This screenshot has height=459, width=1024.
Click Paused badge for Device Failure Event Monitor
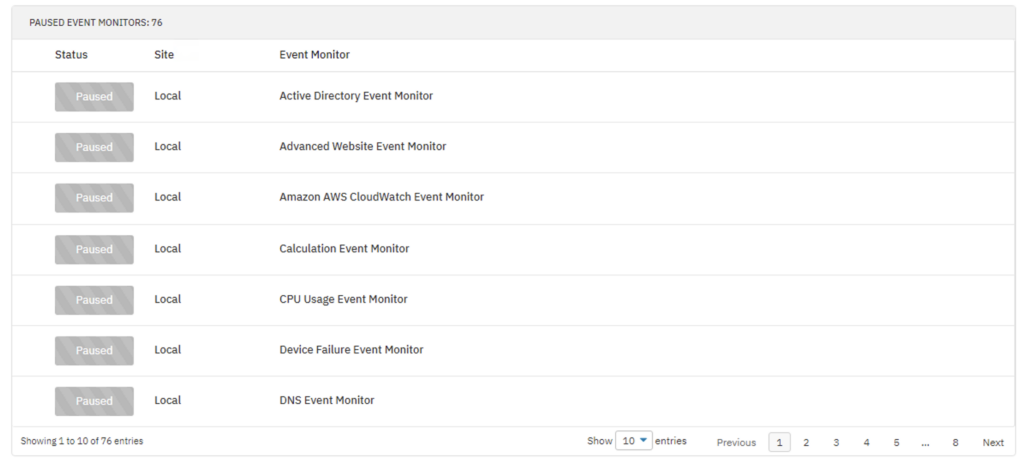click(x=94, y=351)
